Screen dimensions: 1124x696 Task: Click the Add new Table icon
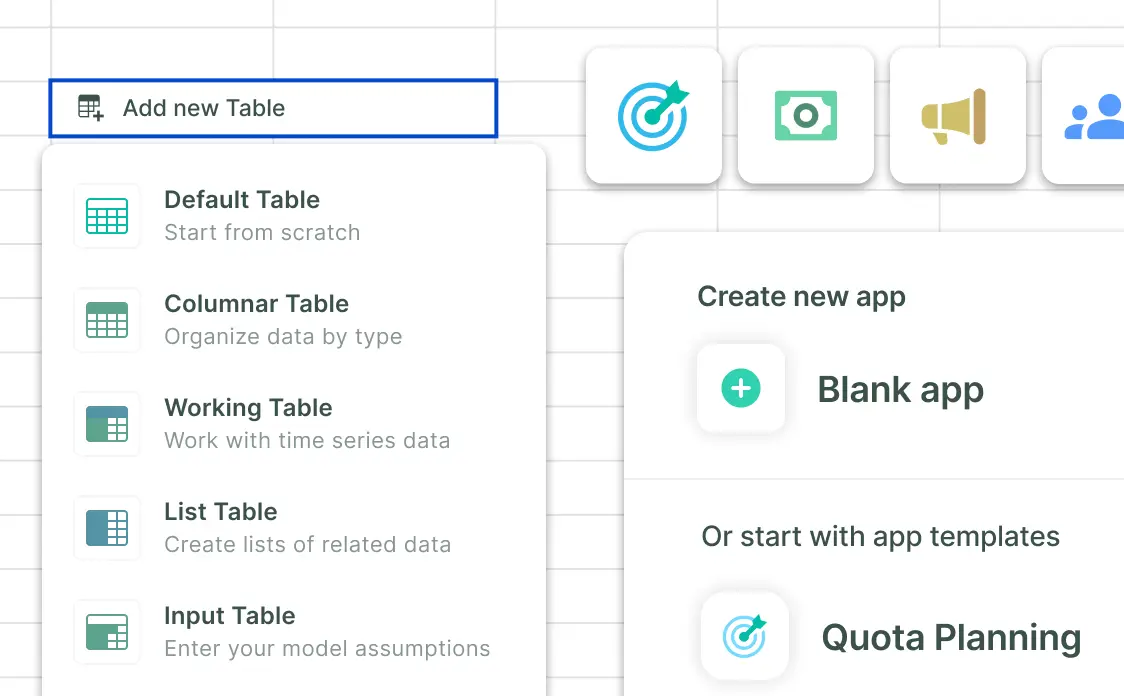tap(91, 108)
